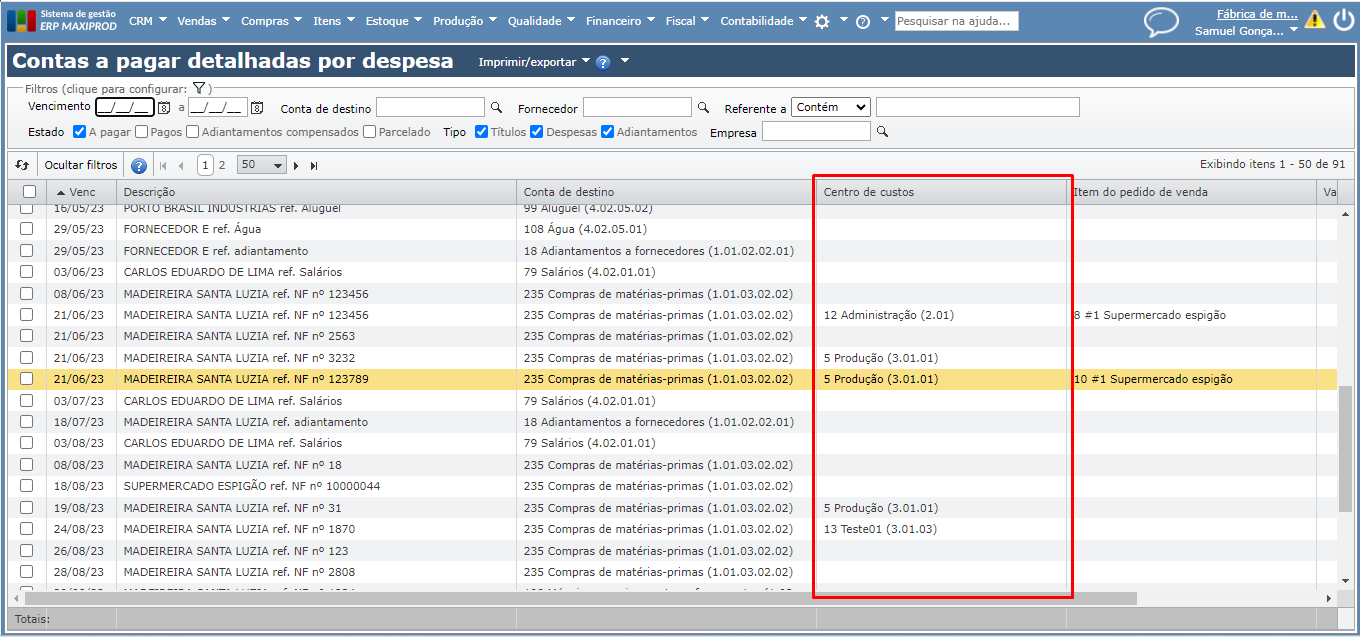Image resolution: width=1360 pixels, height=637 pixels.
Task: Open the Itens menu
Action: tap(333, 21)
